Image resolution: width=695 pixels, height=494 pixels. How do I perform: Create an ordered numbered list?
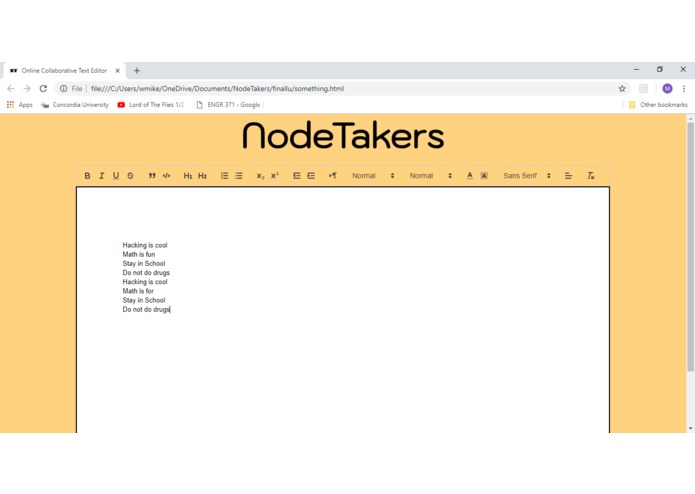224,176
